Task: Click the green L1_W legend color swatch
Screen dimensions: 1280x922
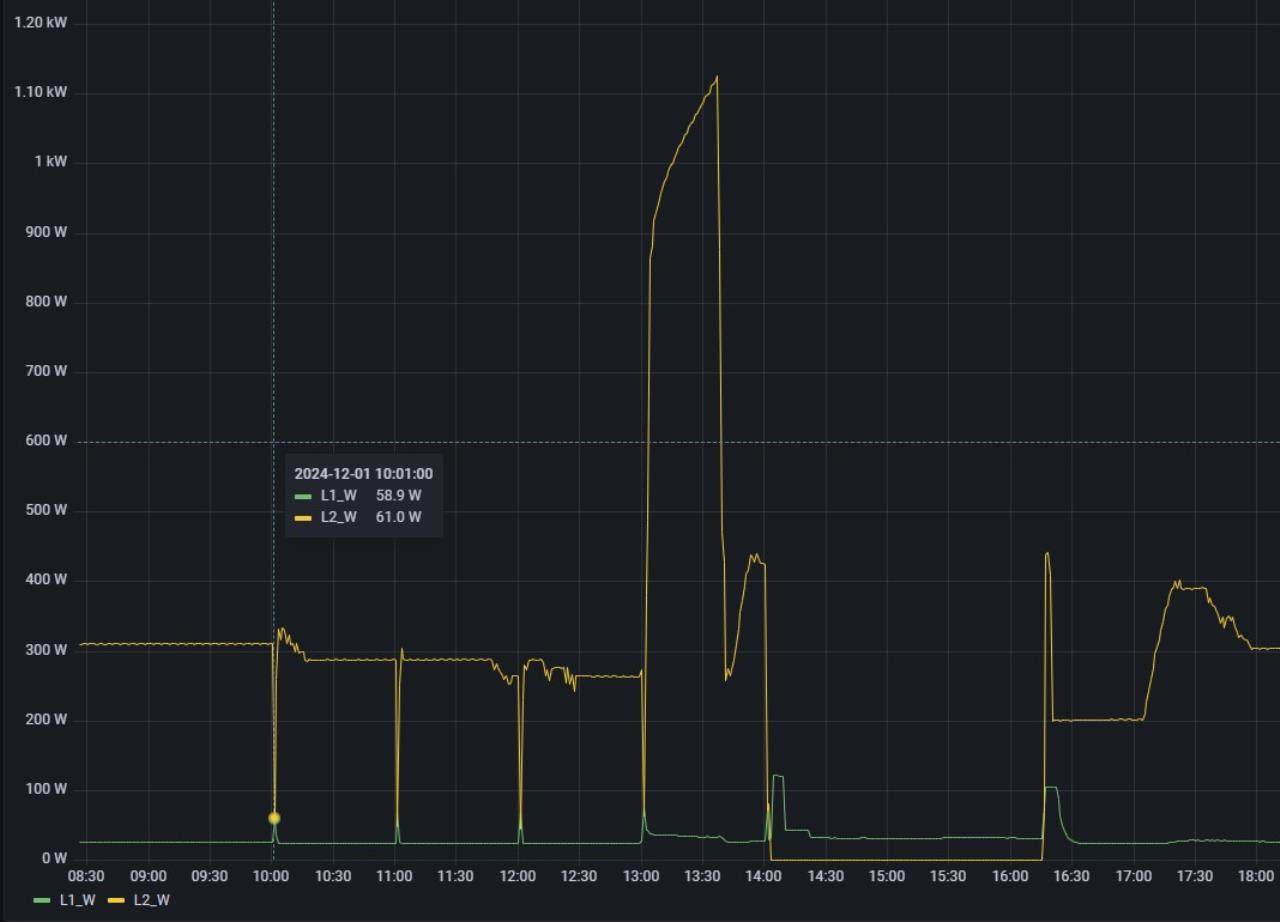Action: [42, 900]
